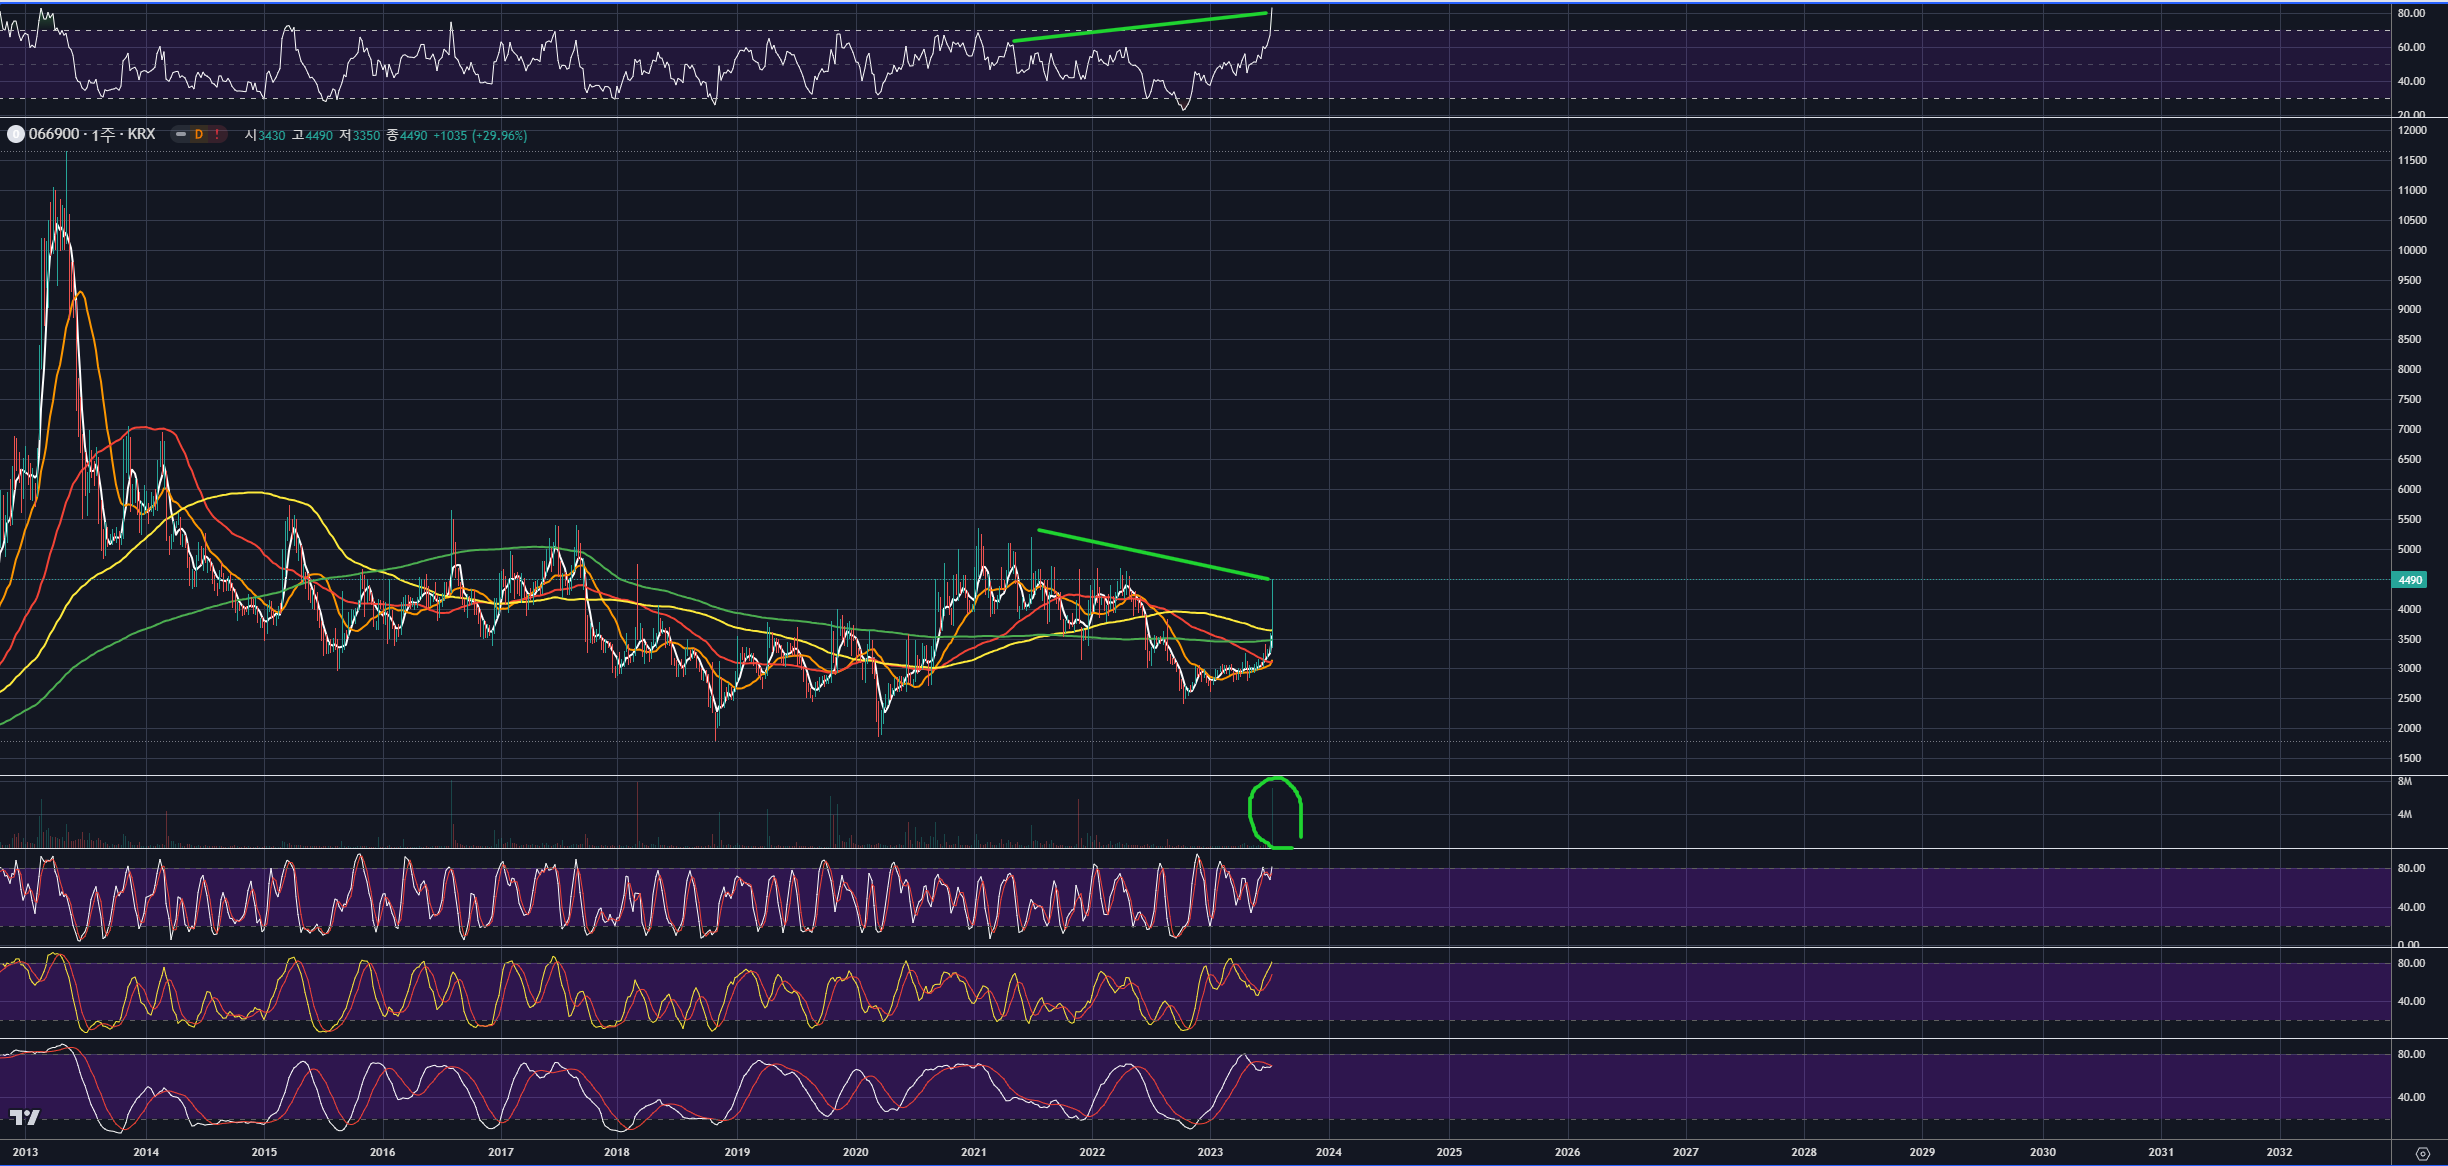Viewport: 2448px width, 1166px height.
Task: Open chart settings hexagon gear icon
Action: [2422, 1153]
